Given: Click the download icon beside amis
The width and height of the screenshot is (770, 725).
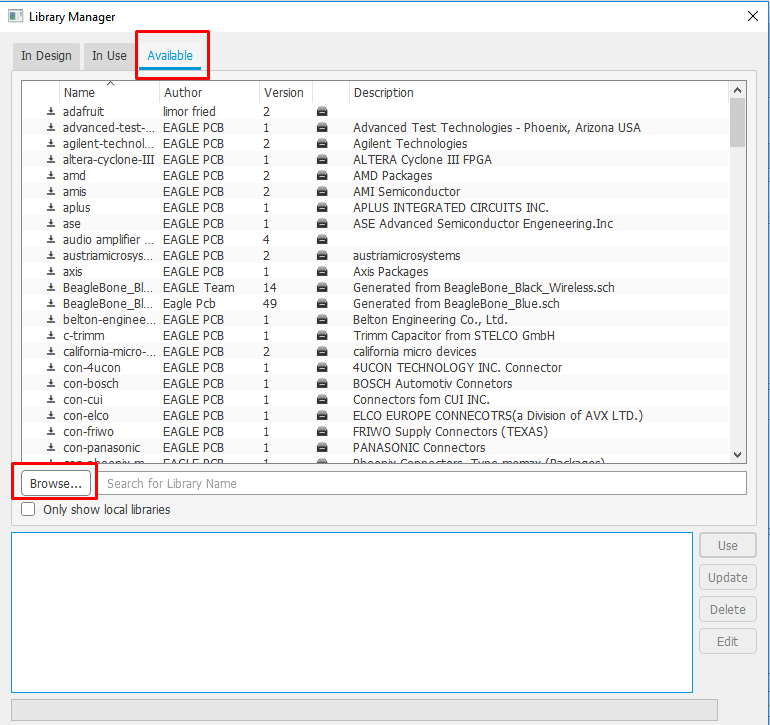Looking at the screenshot, I should point(51,192).
